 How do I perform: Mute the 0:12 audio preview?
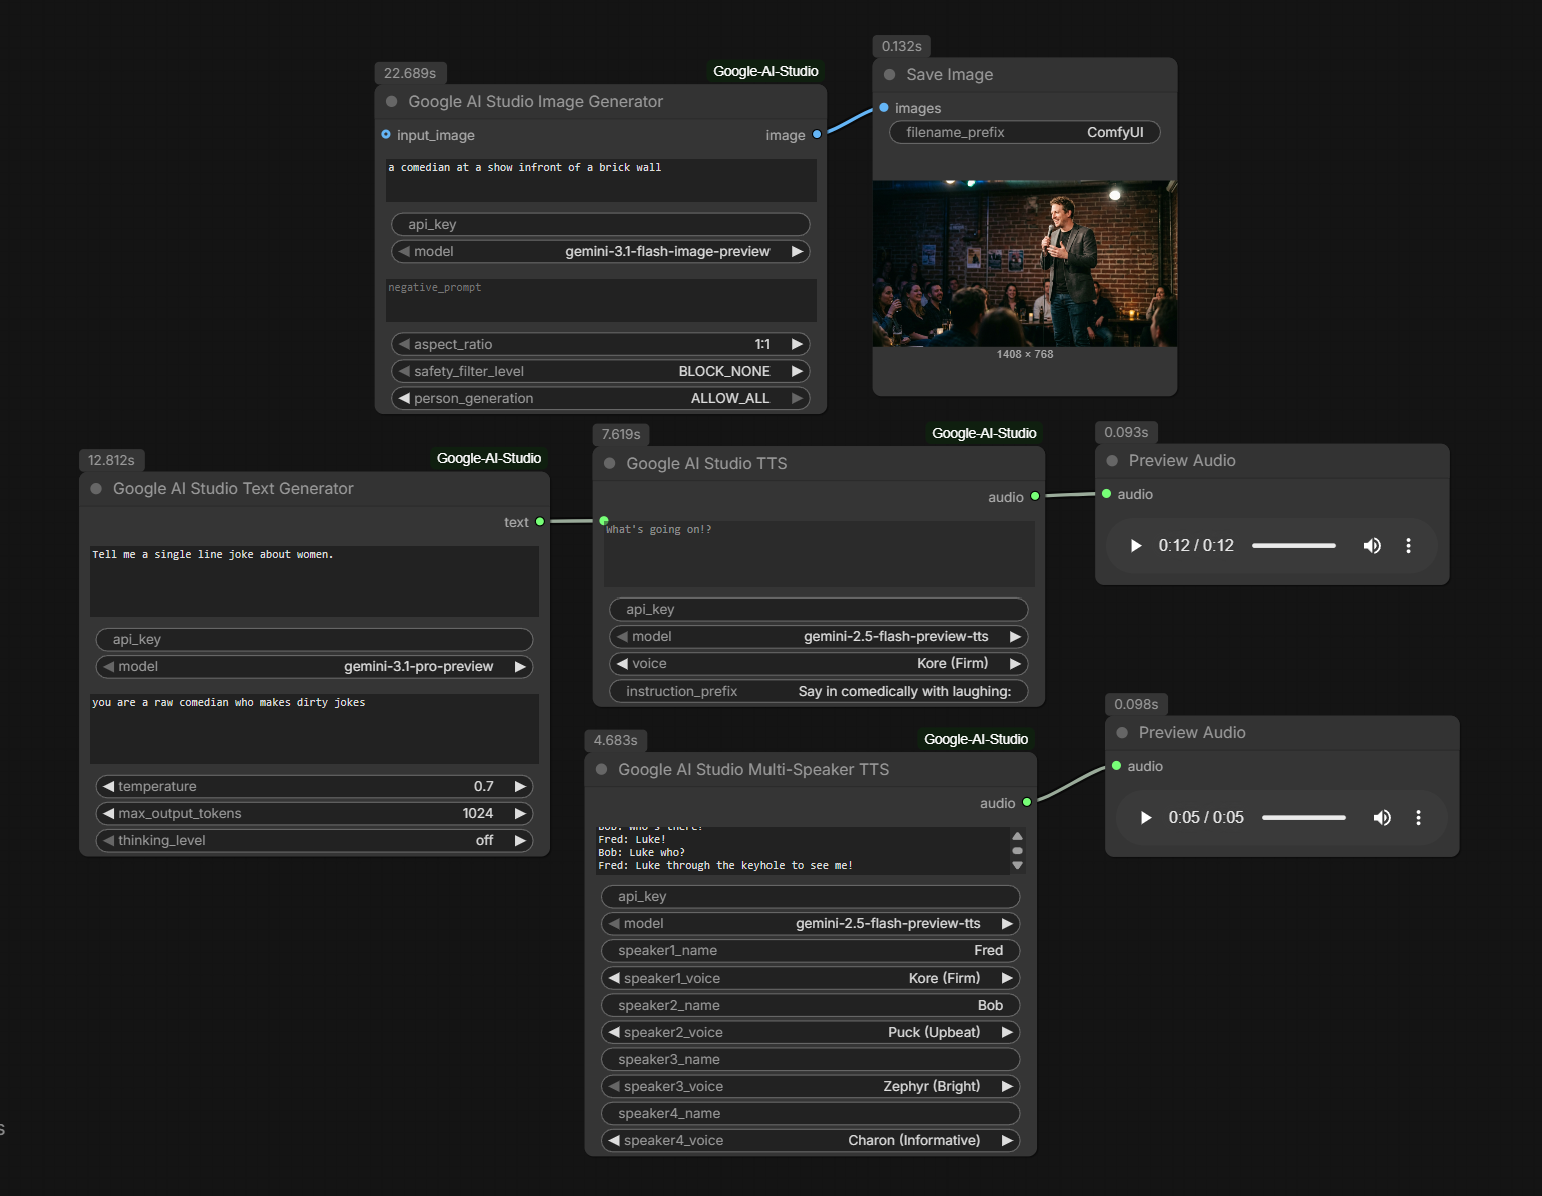click(1372, 546)
